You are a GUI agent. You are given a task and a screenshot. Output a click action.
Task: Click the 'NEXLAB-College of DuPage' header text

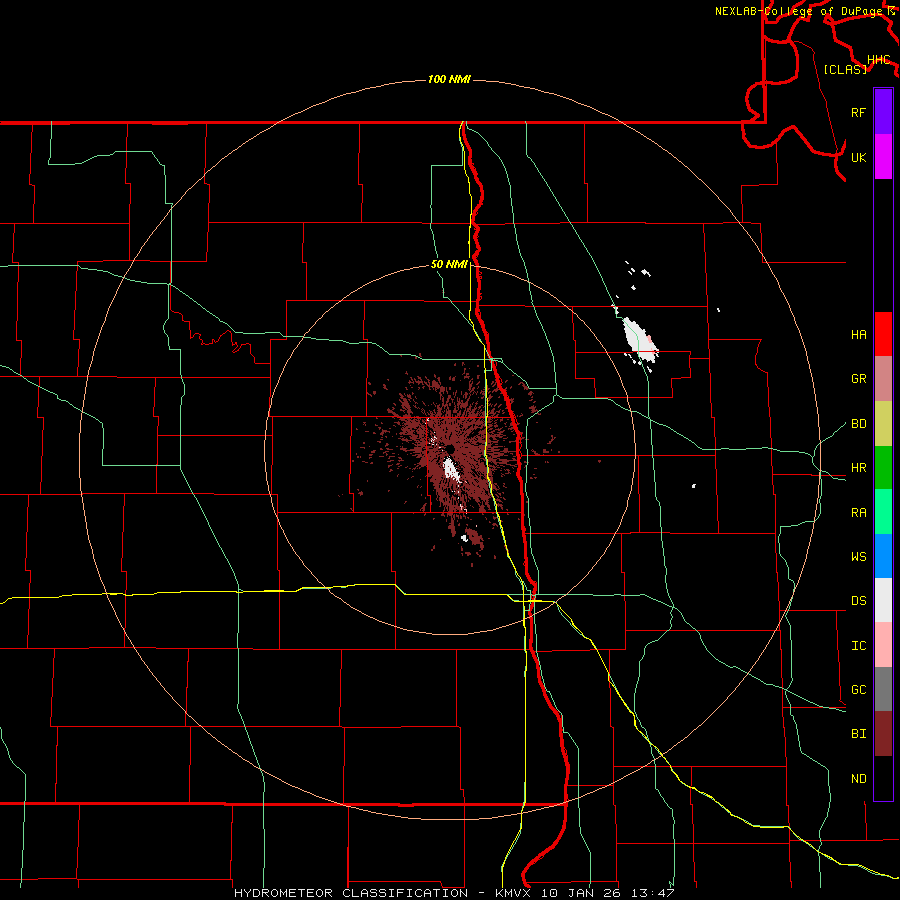pos(799,11)
